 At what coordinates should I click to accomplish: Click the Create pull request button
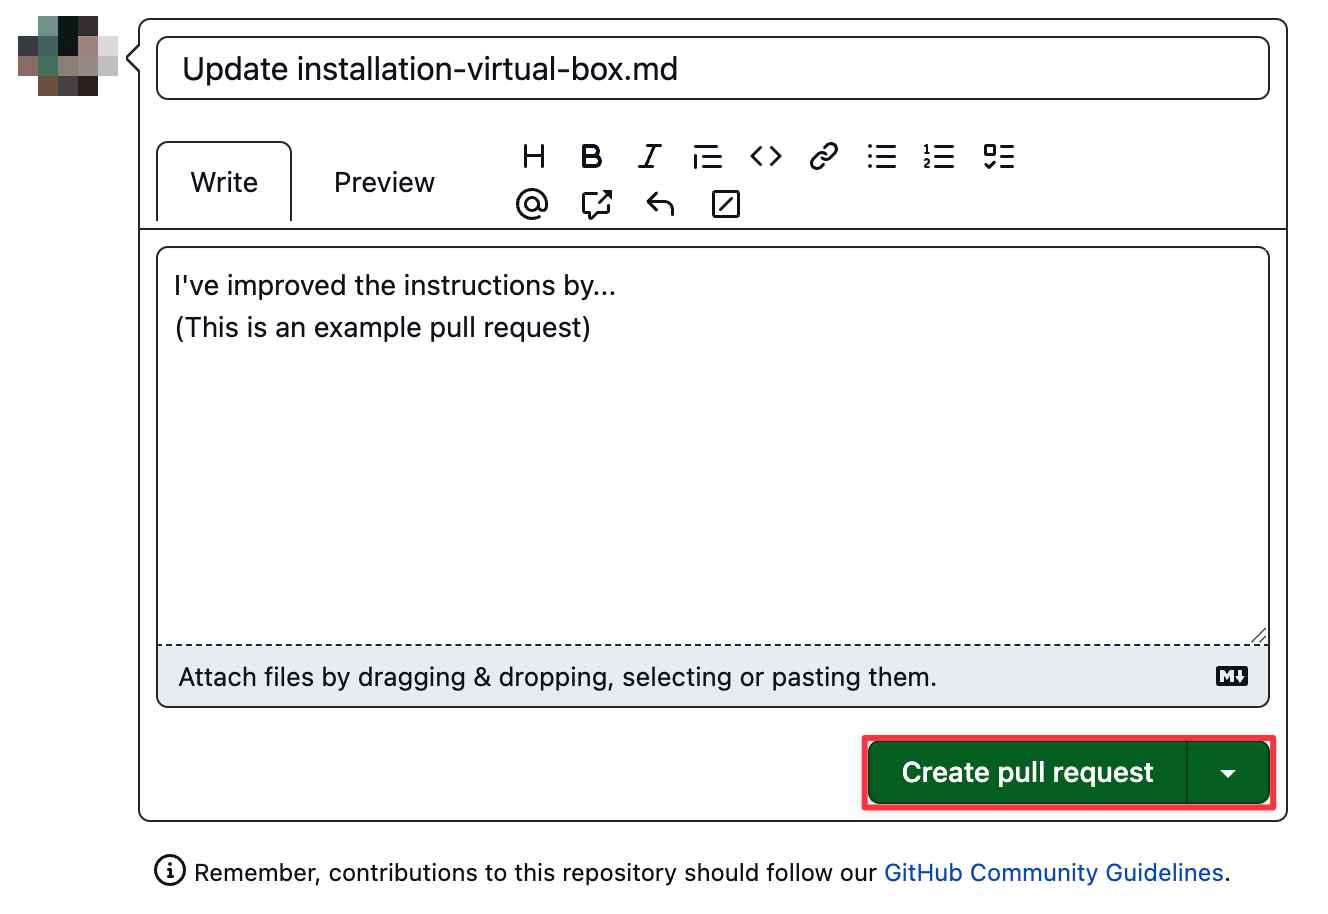click(x=1027, y=773)
